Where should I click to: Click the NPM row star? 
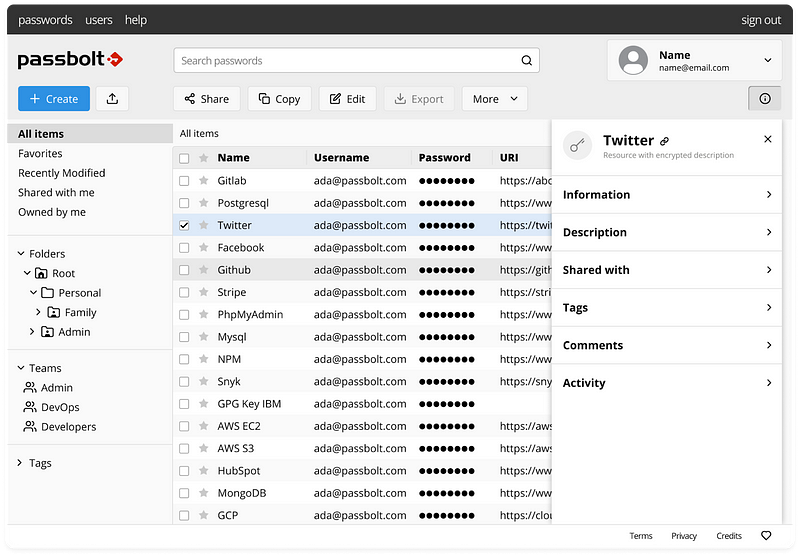pos(204,359)
